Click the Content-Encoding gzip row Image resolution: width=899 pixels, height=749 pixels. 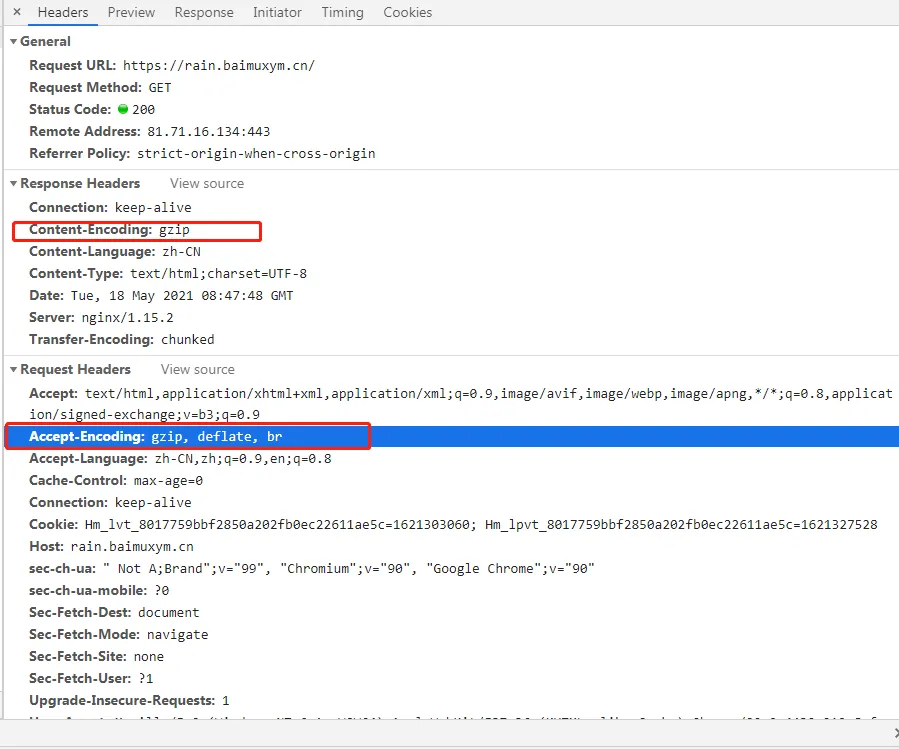(x=110, y=230)
